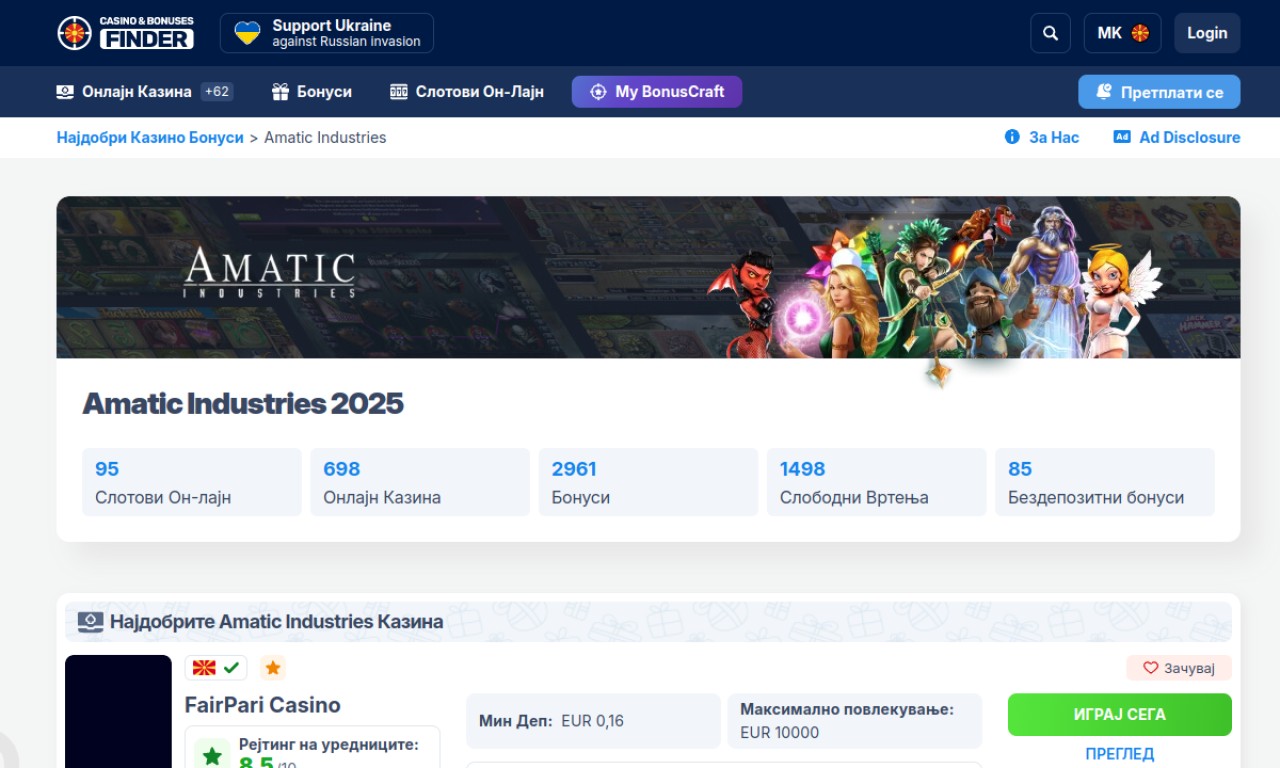1280x768 pixels.
Task: Open the FairPari Casino title link
Action: tap(263, 705)
